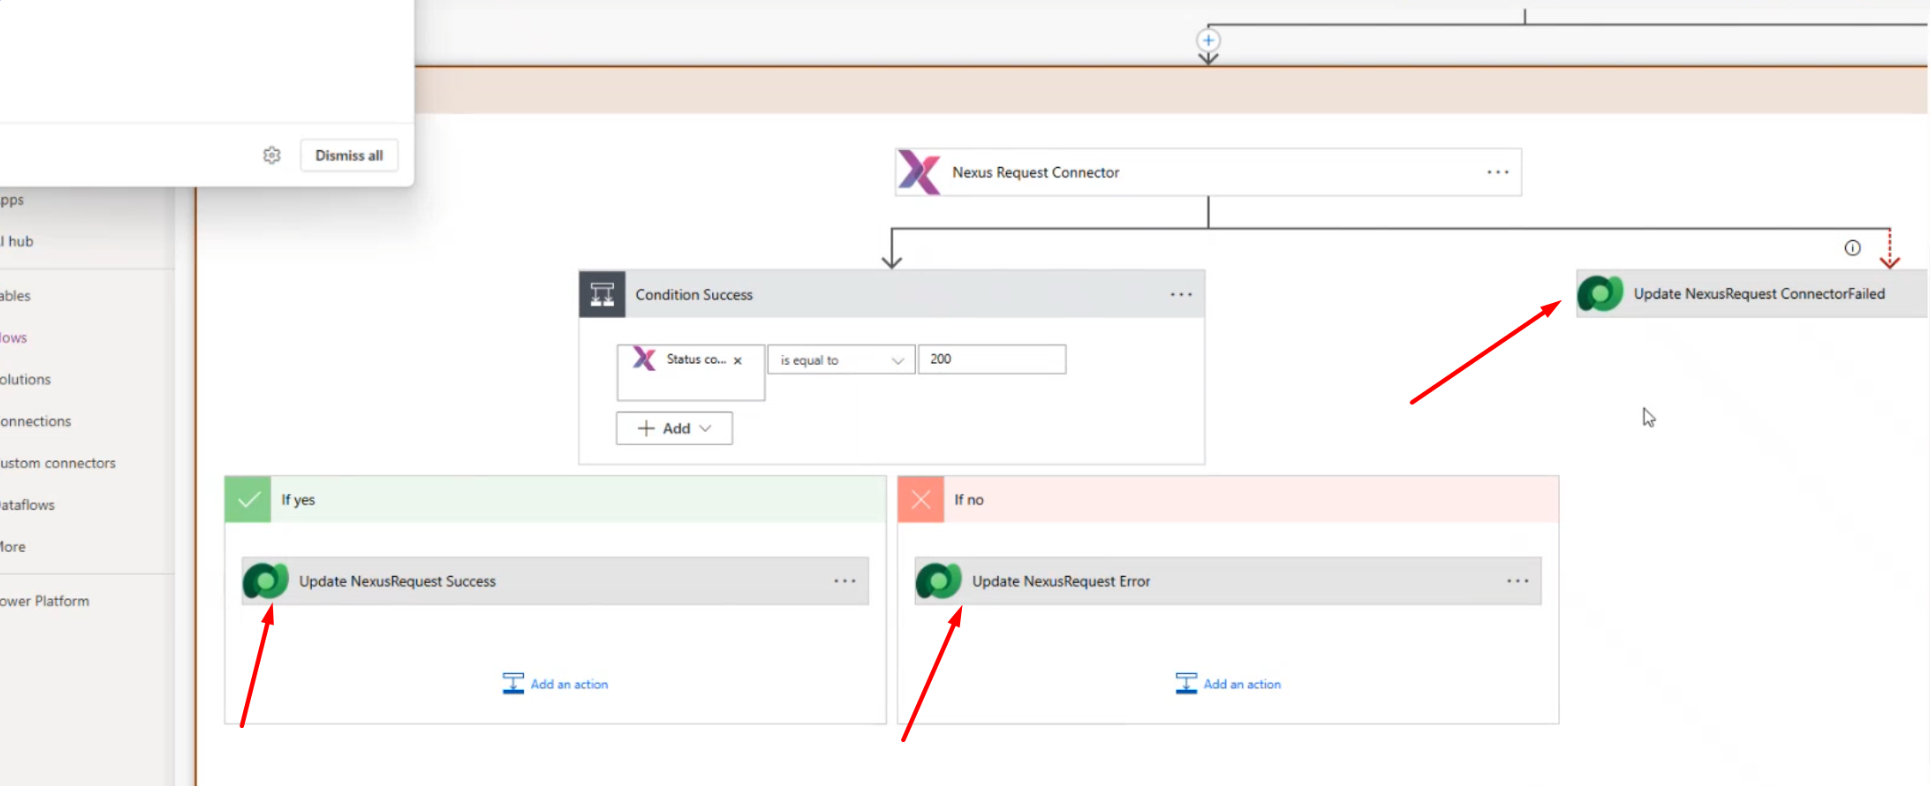Open Connections in the left navigation
The height and width of the screenshot is (786, 1930).
pos(35,421)
